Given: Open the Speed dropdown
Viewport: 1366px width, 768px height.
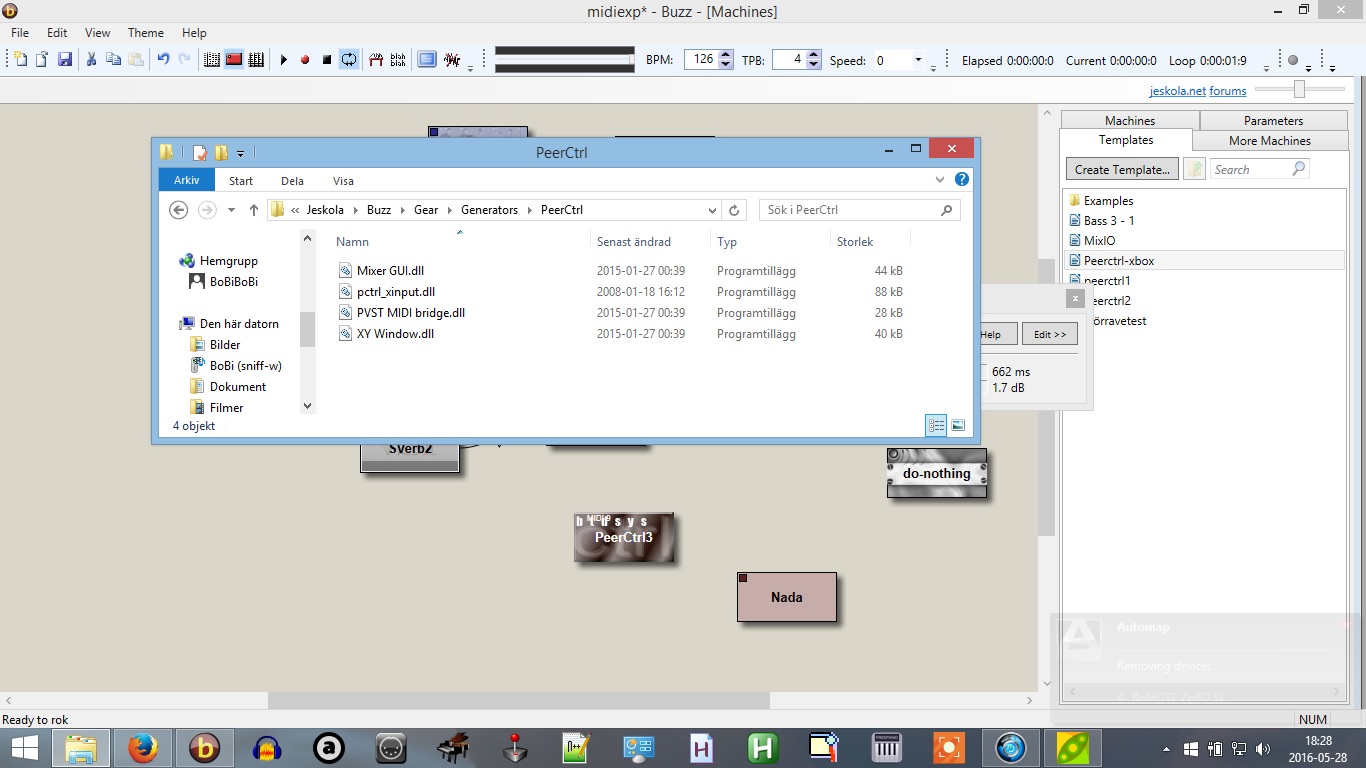Looking at the screenshot, I should click(918, 60).
